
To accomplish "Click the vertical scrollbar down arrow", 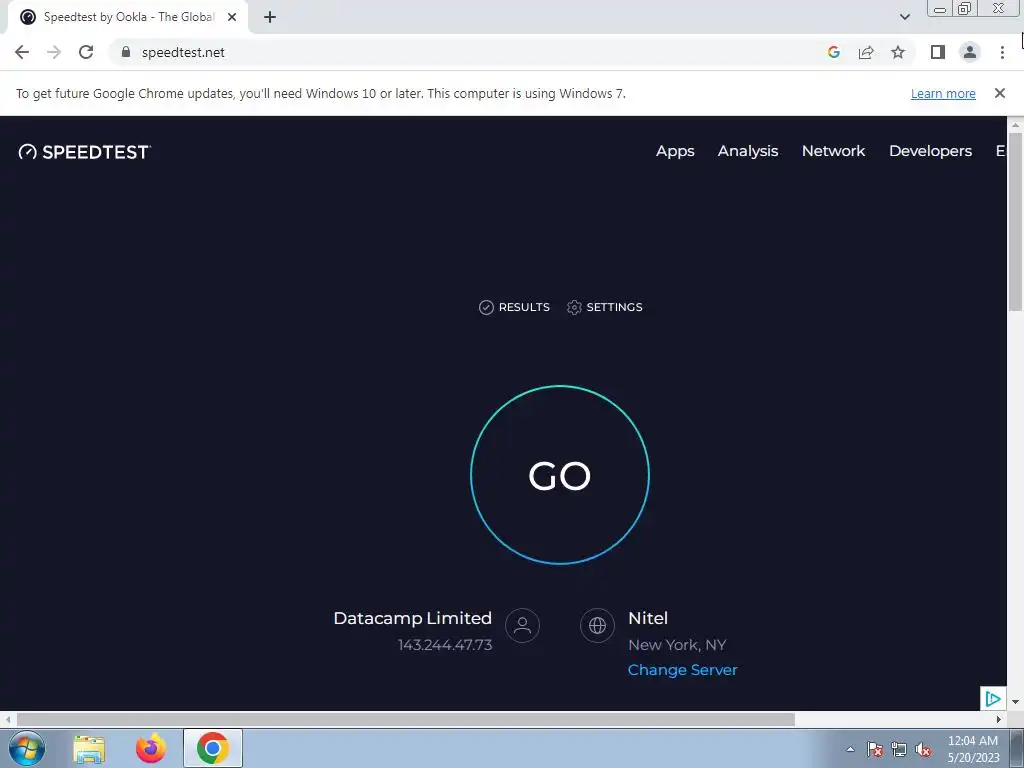I will pyautogui.click(x=1015, y=702).
